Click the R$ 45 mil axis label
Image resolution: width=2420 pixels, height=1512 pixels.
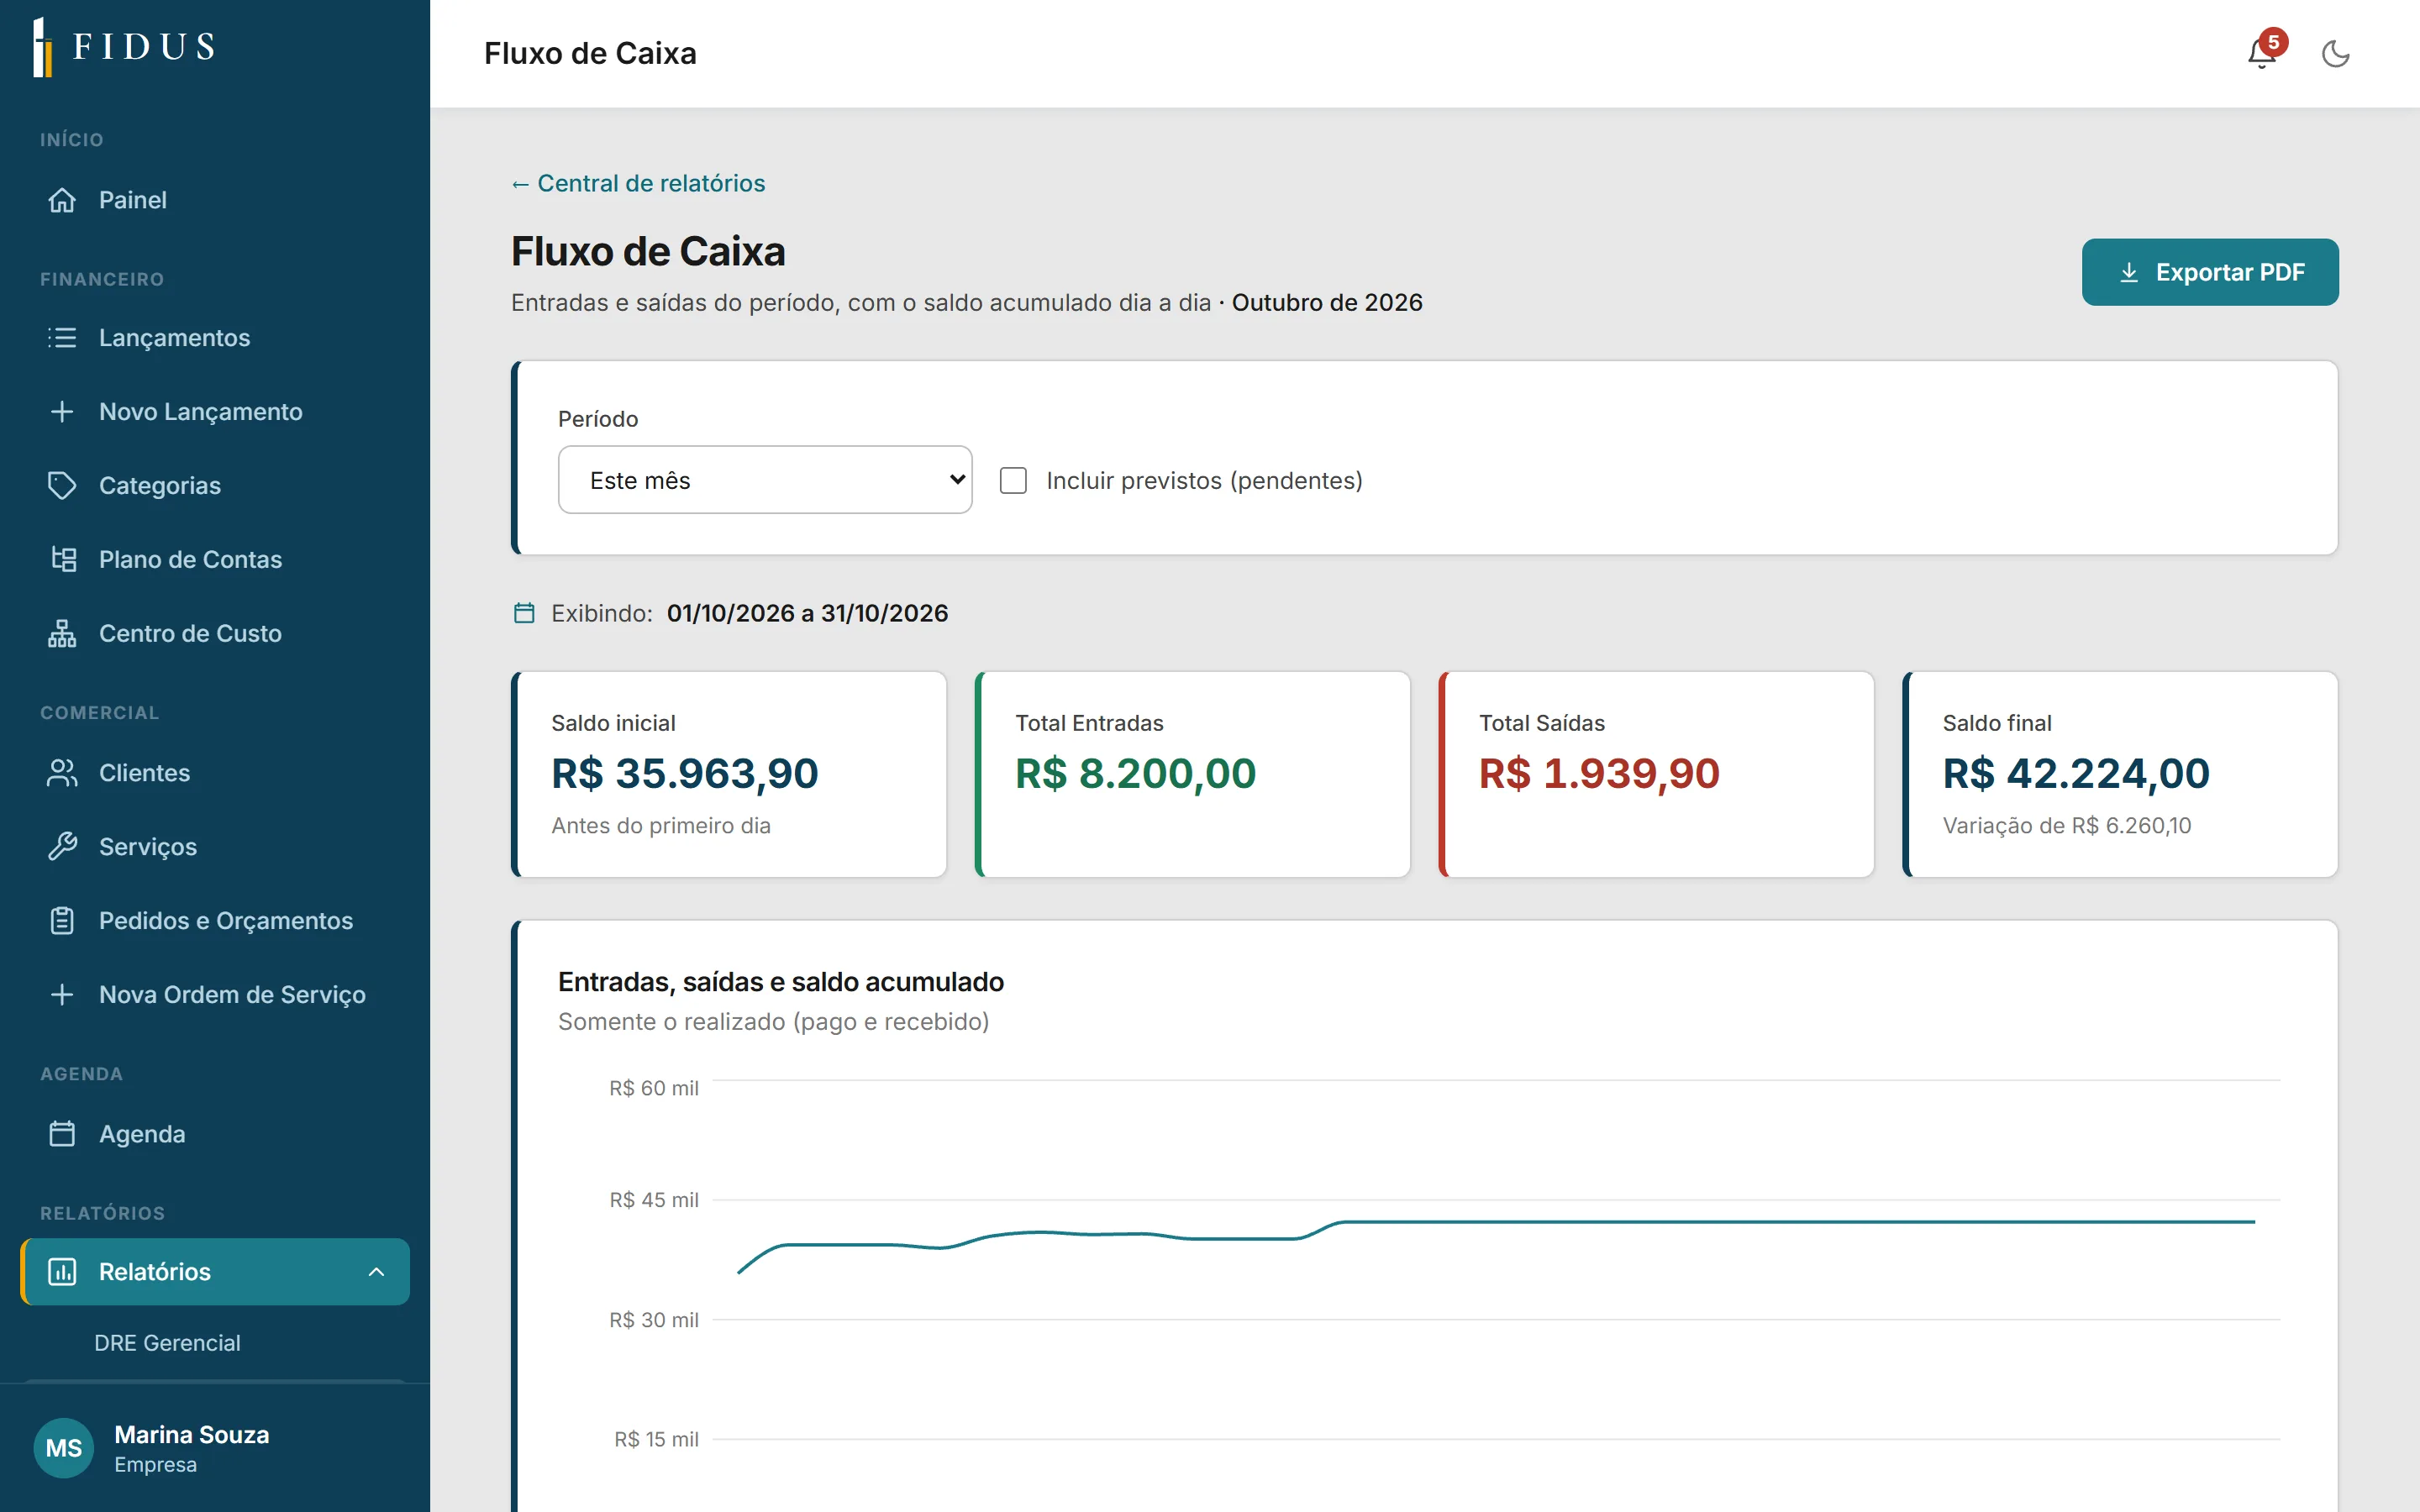click(654, 1200)
